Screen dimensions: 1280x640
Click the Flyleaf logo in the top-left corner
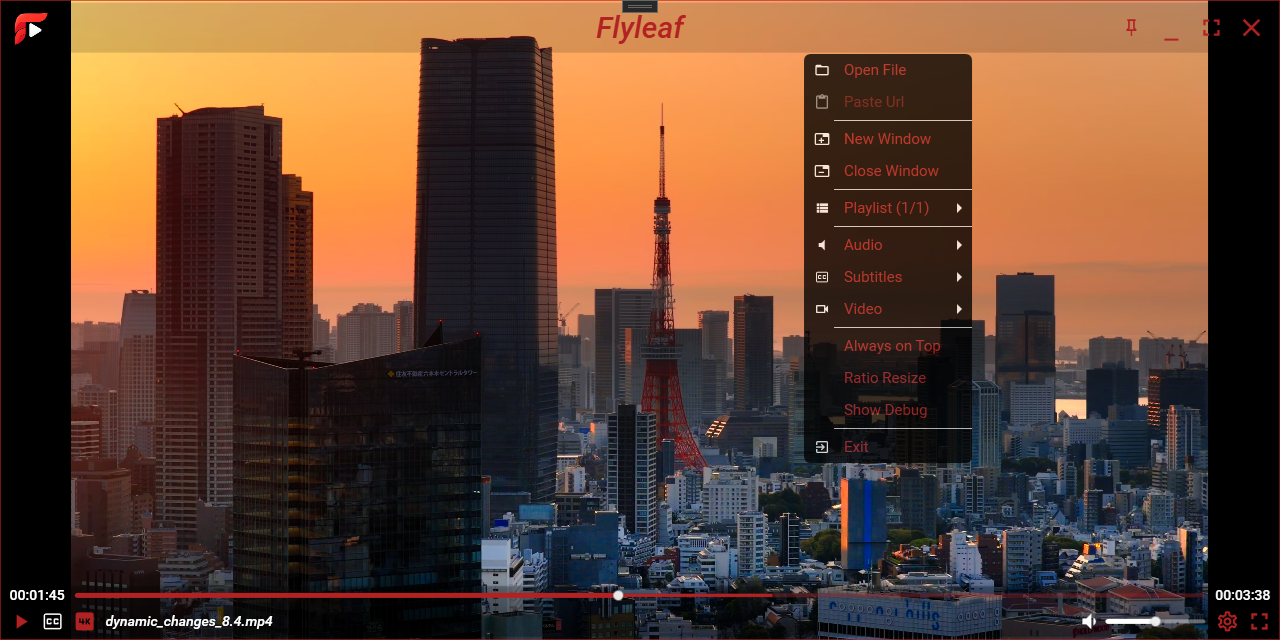pyautogui.click(x=30, y=28)
